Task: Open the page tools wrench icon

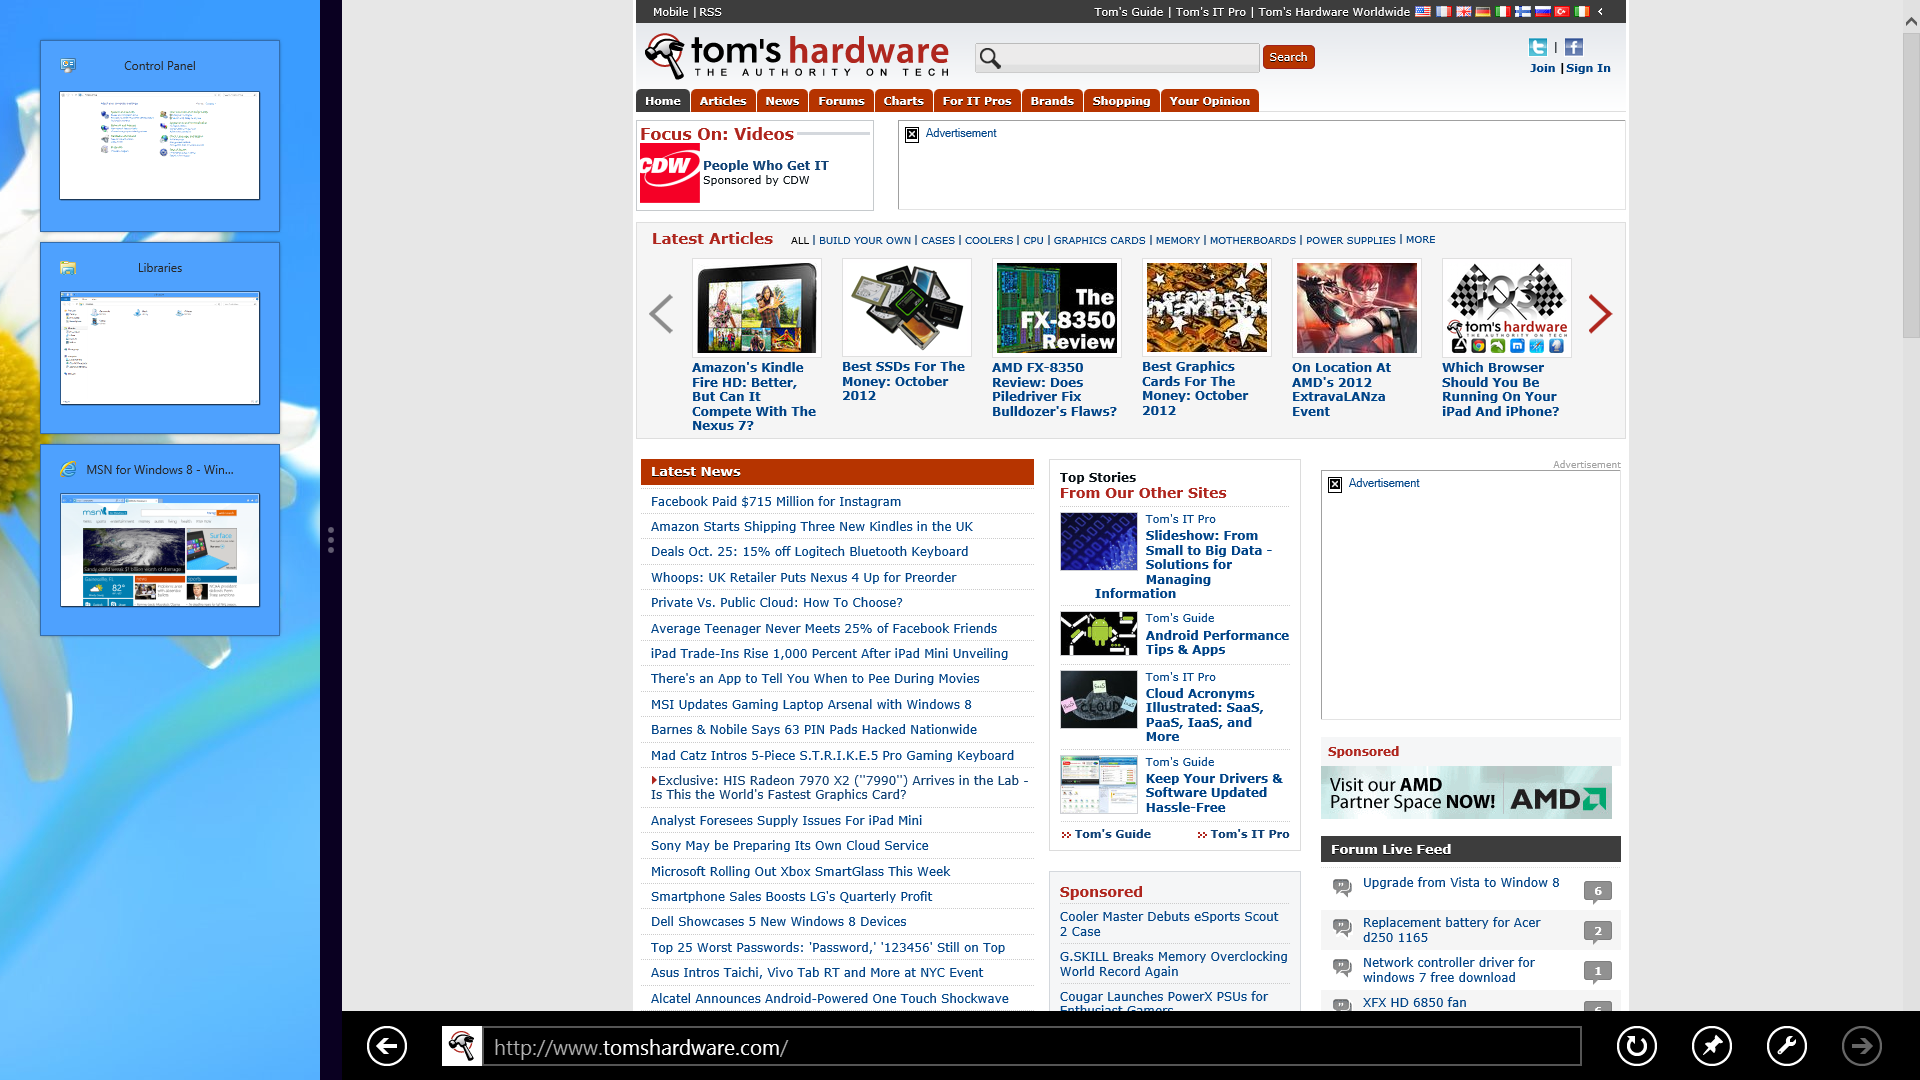Action: (1786, 1046)
